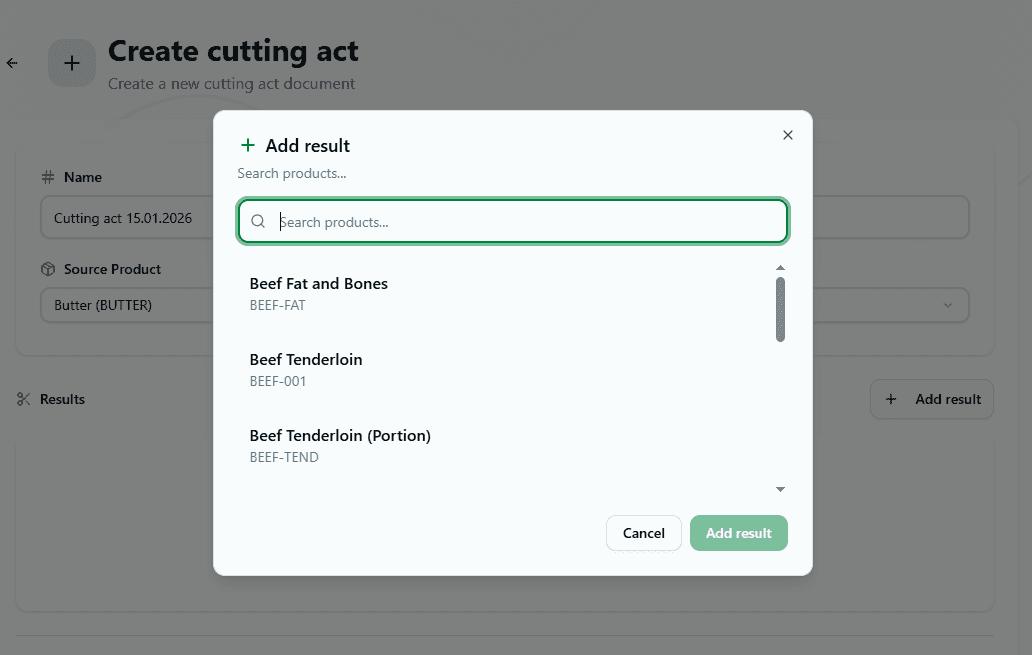Click the Cancel button
This screenshot has width=1032, height=655.
643,533
